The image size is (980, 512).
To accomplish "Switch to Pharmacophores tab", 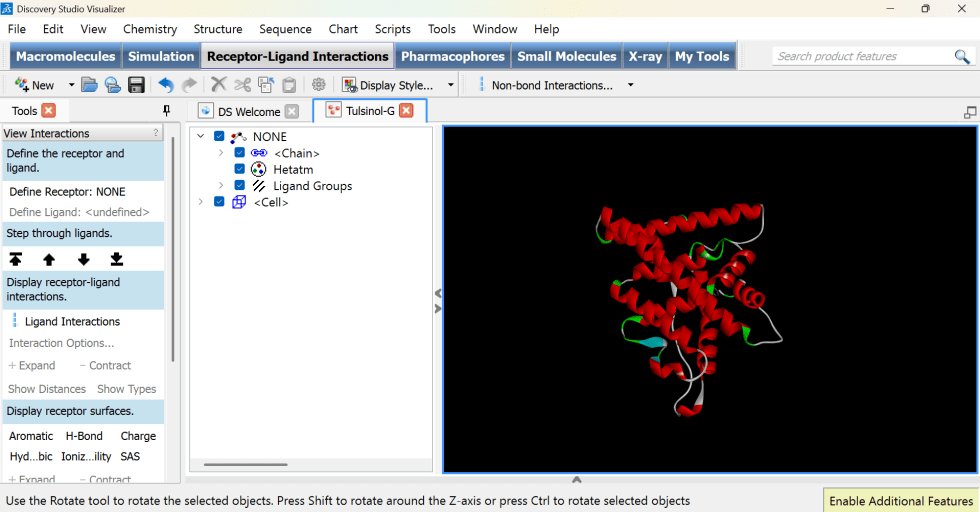I will pos(452,56).
